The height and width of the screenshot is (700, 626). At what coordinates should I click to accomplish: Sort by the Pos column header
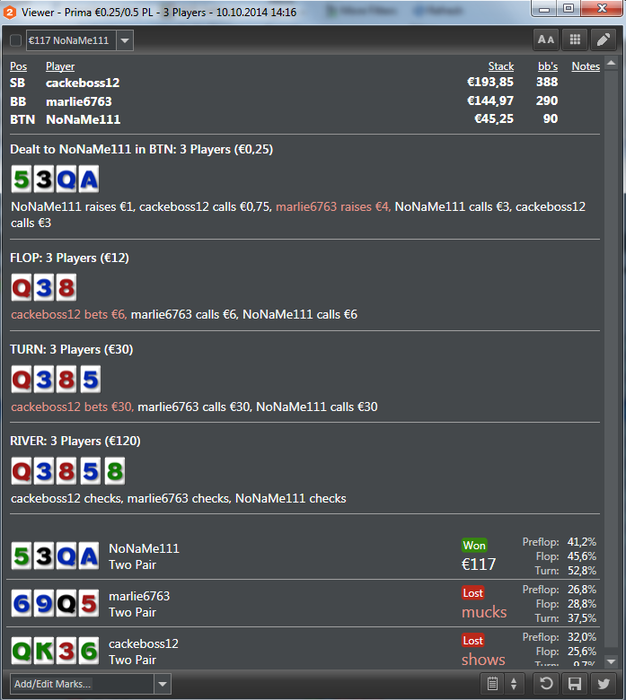pos(18,67)
